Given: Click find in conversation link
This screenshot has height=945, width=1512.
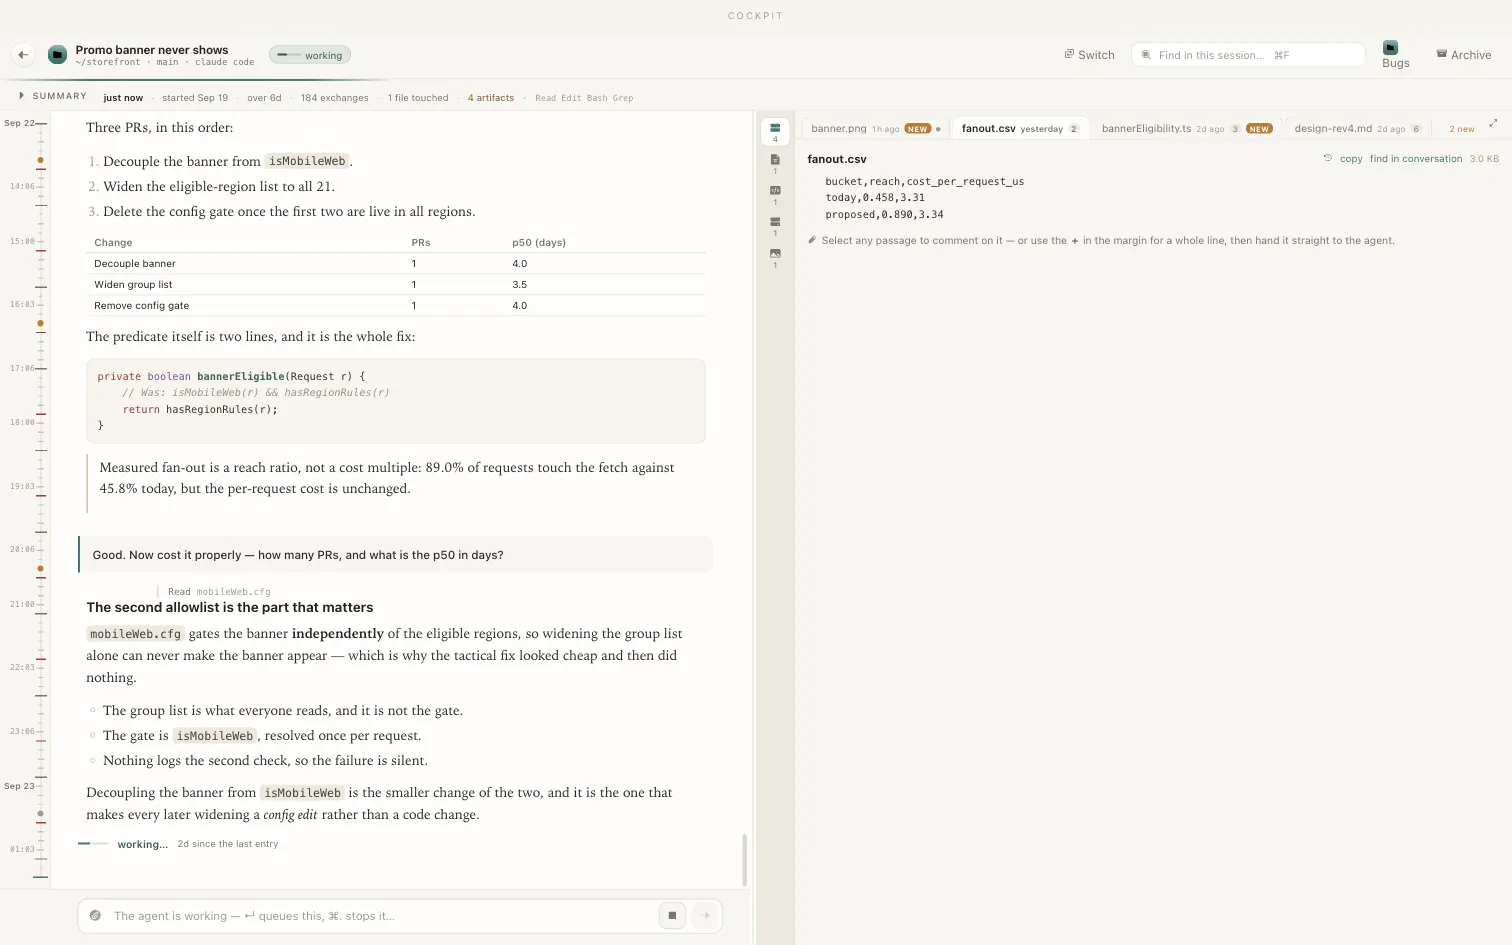Looking at the screenshot, I should pos(1415,159).
